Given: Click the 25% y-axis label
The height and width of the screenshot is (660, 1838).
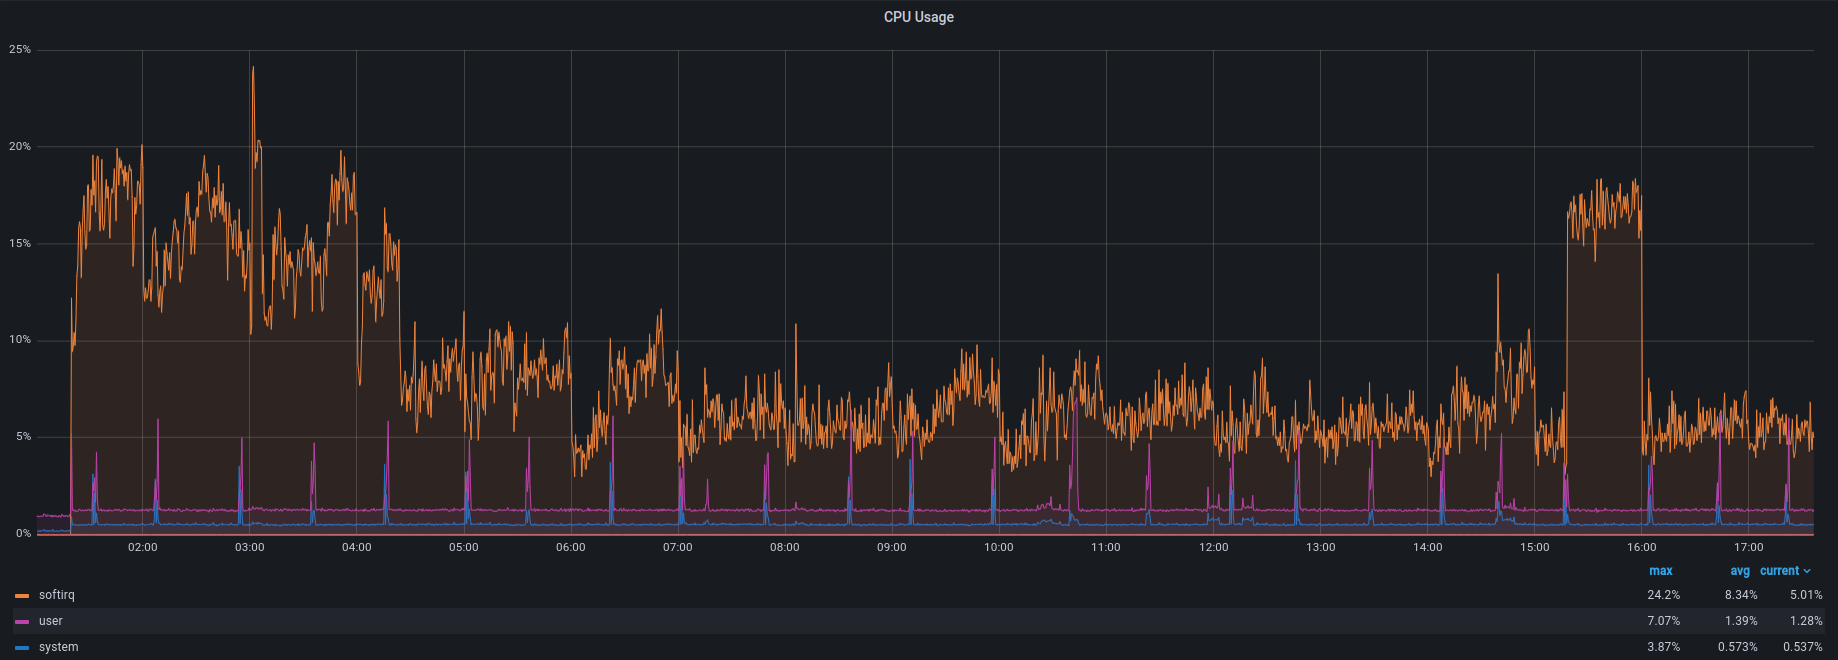Looking at the screenshot, I should click(20, 49).
